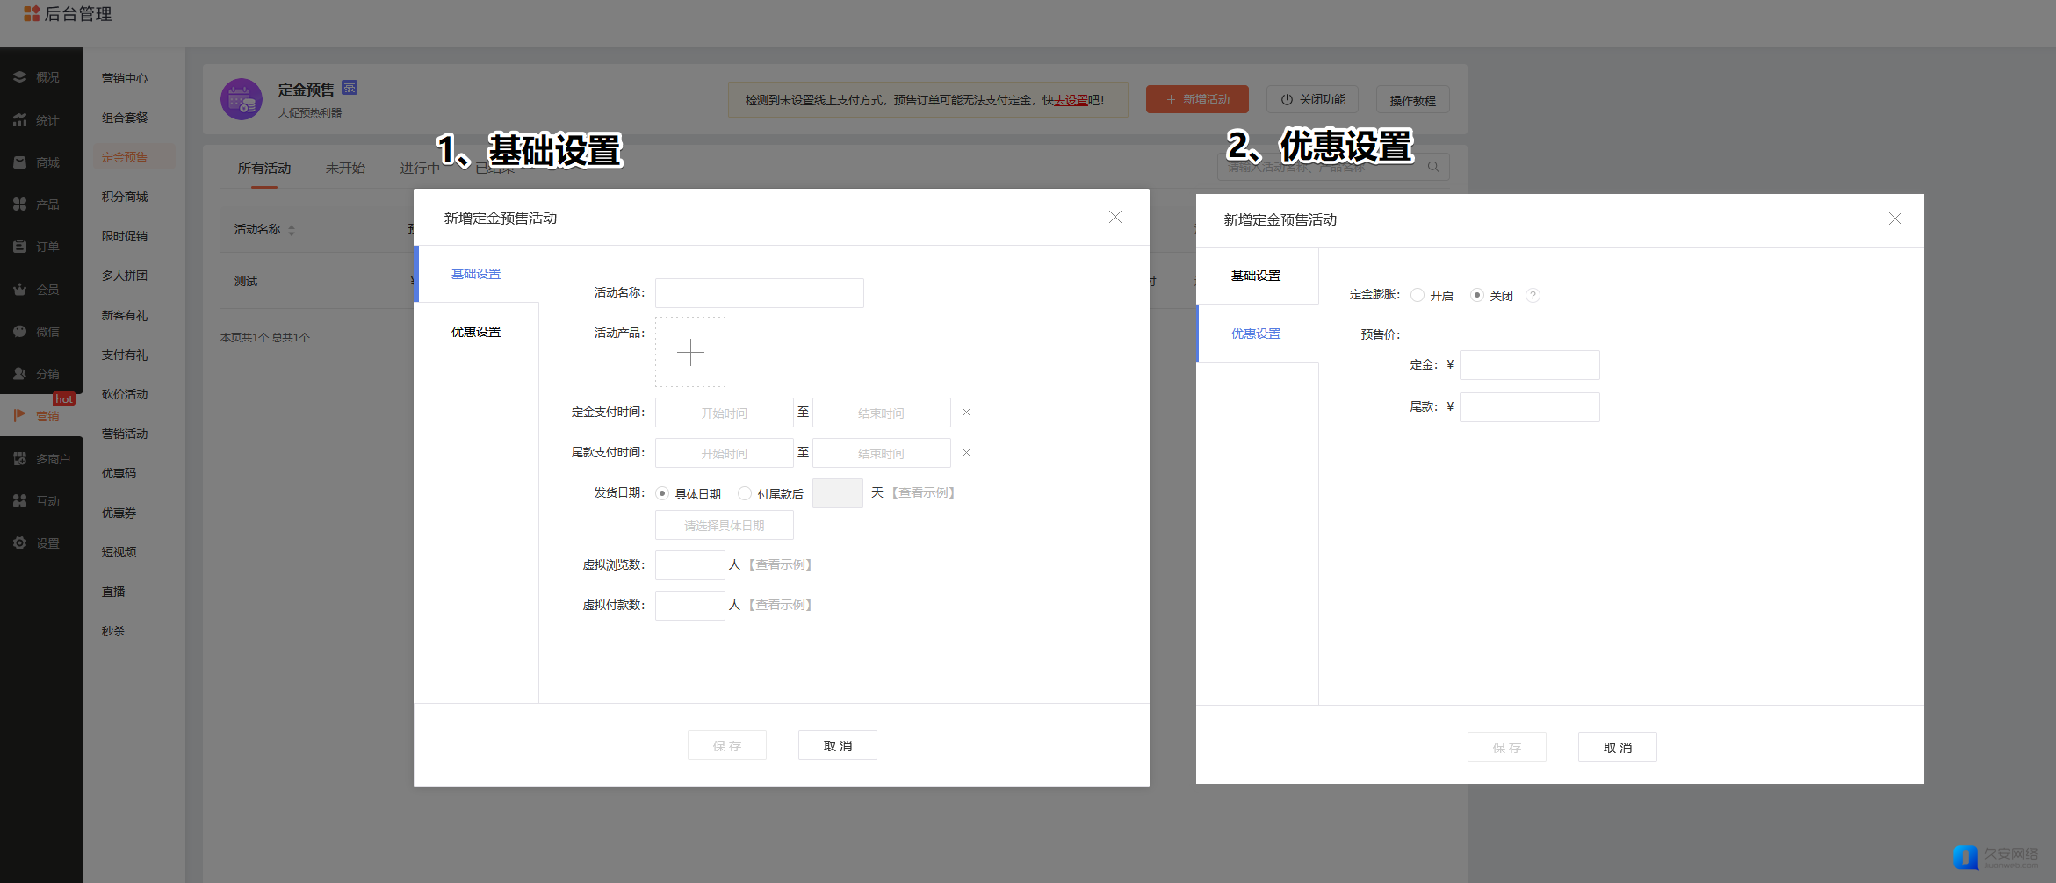Image resolution: width=2056 pixels, height=883 pixels.
Task: Select 优惠设置 tab in right dialog
Action: 1256,334
